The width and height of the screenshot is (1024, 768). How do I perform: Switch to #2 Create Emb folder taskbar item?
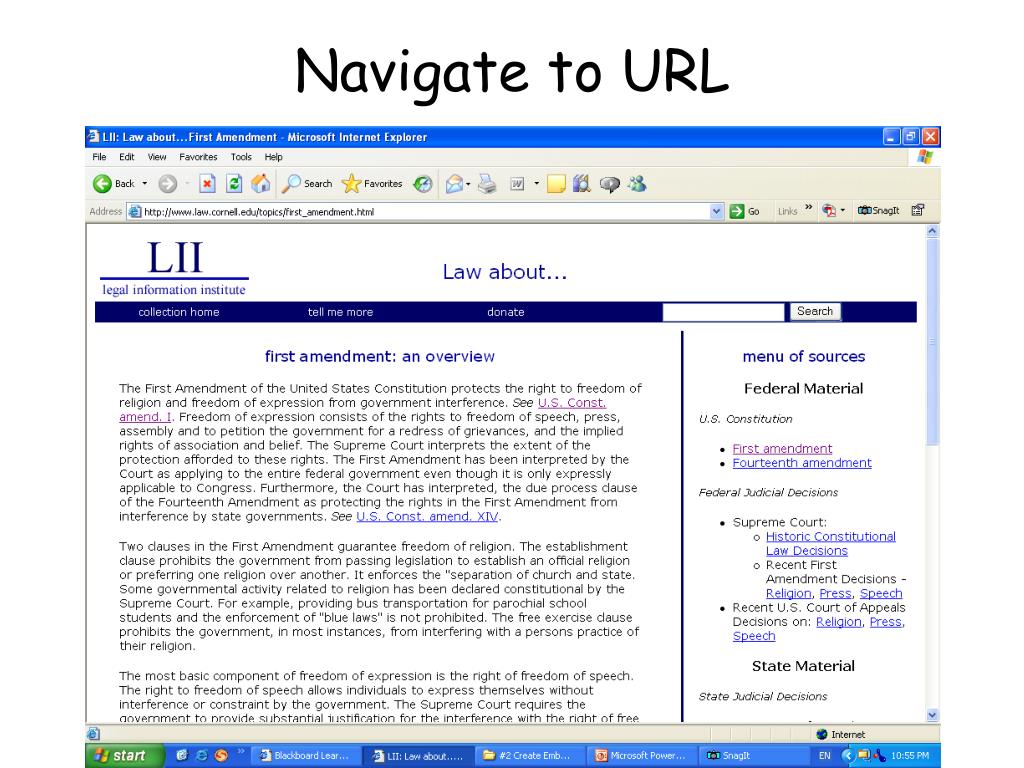pos(528,756)
